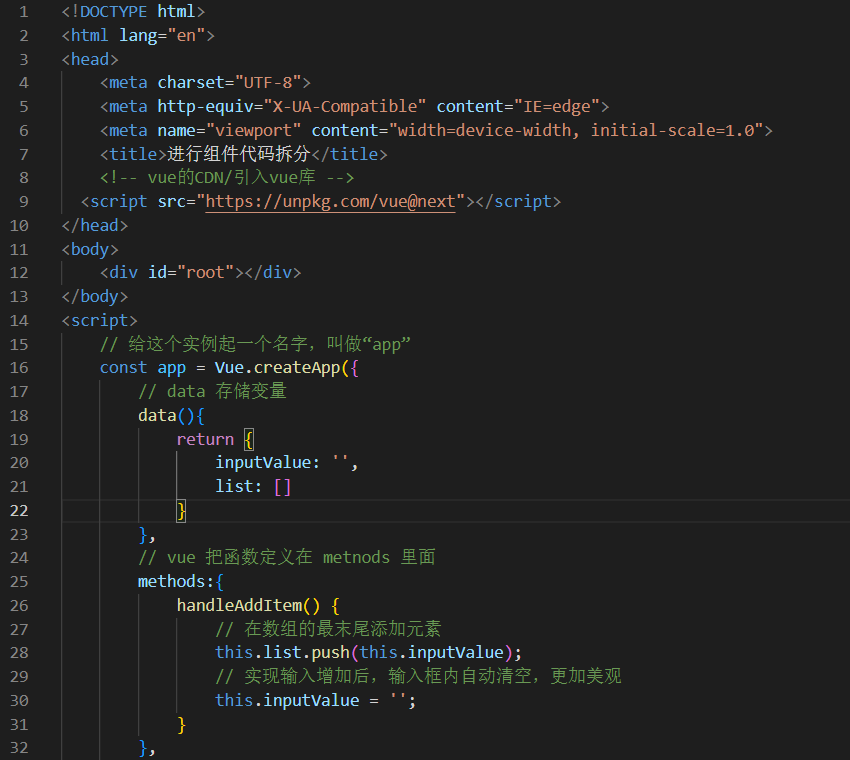The width and height of the screenshot is (850, 760).
Task: Click the return keyword
Action: (x=205, y=440)
